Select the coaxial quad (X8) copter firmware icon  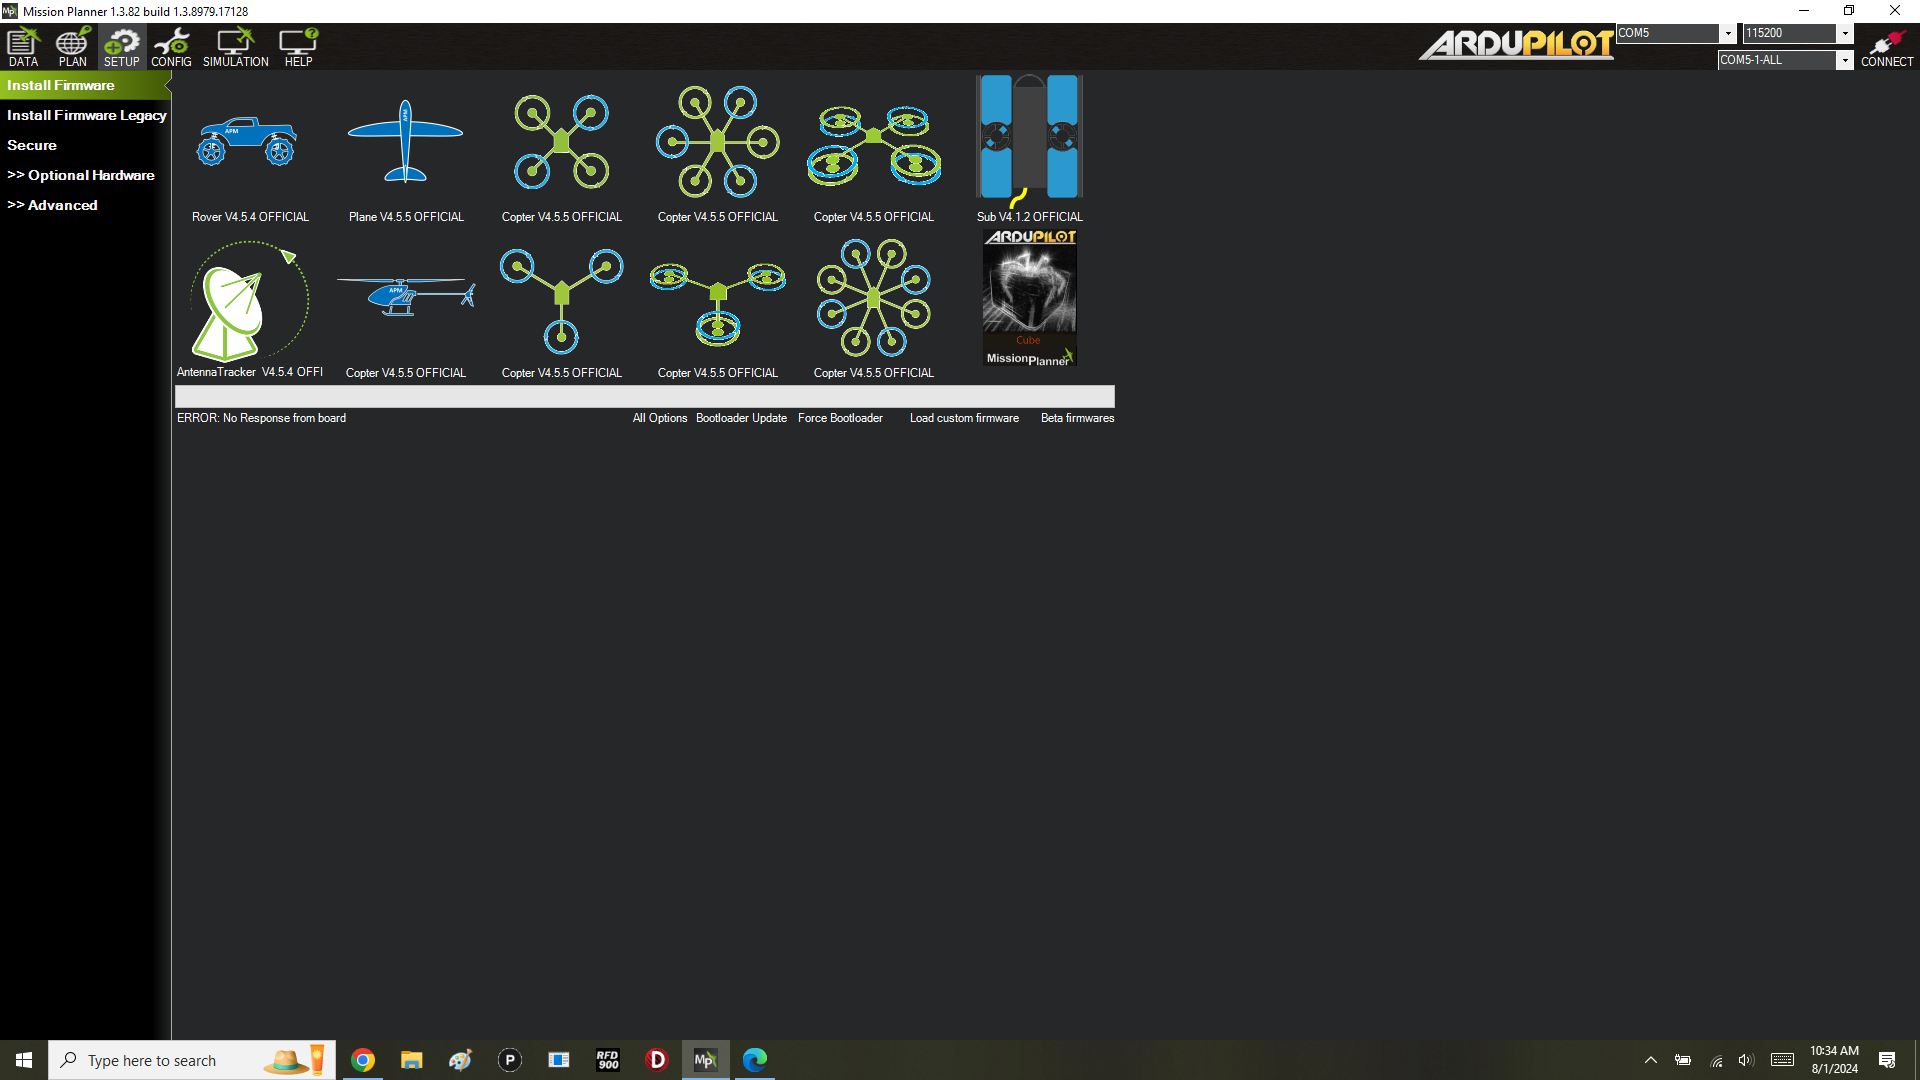[x=874, y=144]
